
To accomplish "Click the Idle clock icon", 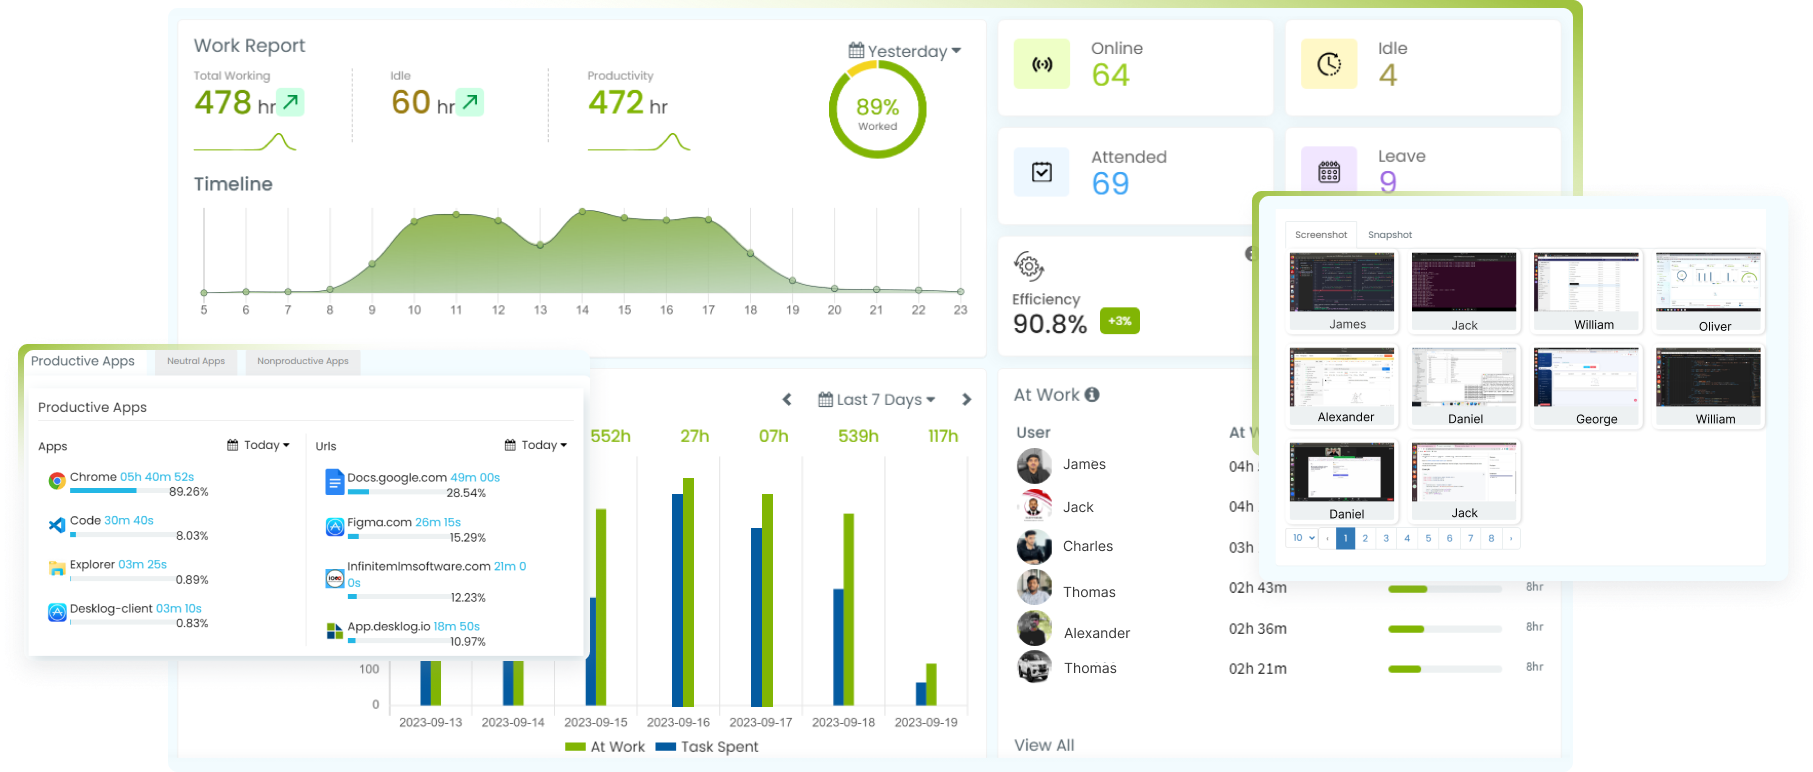I will (x=1329, y=64).
